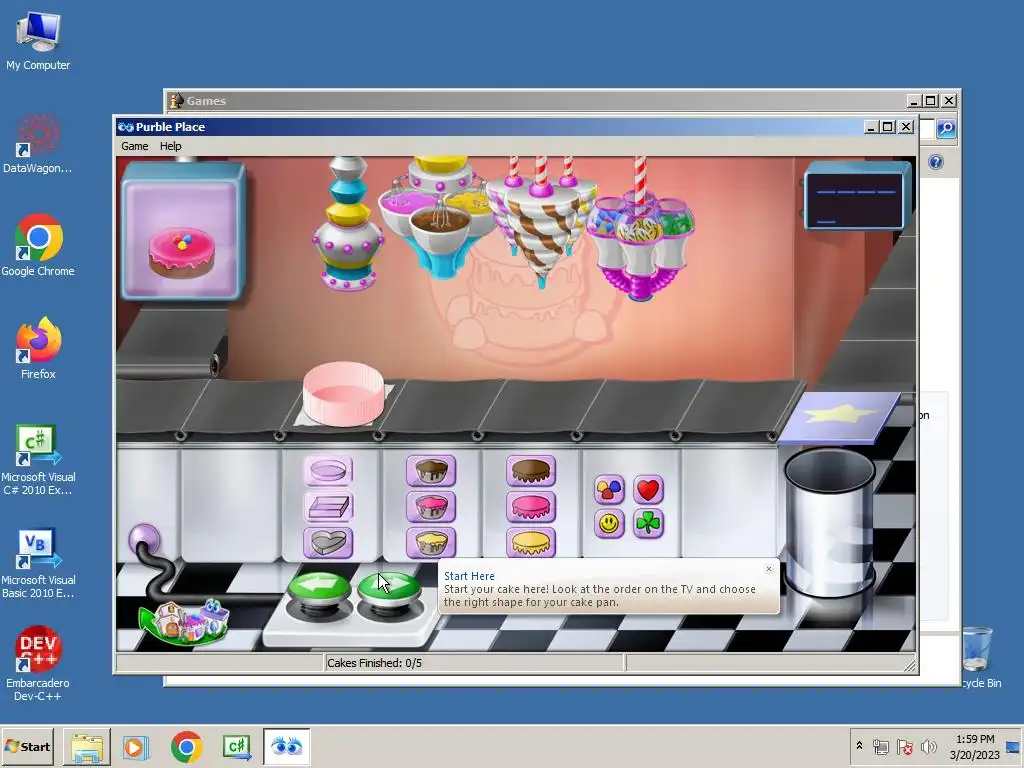
Task: Click the batter bowl mixer machine
Action: click(440, 217)
